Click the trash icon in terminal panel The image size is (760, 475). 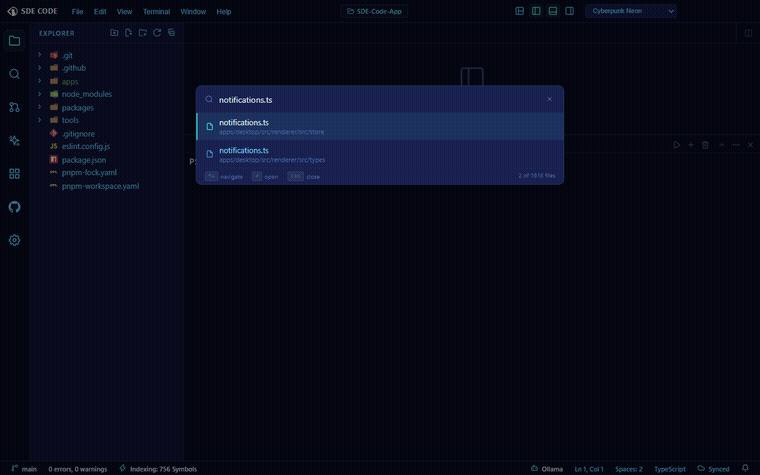(x=705, y=145)
